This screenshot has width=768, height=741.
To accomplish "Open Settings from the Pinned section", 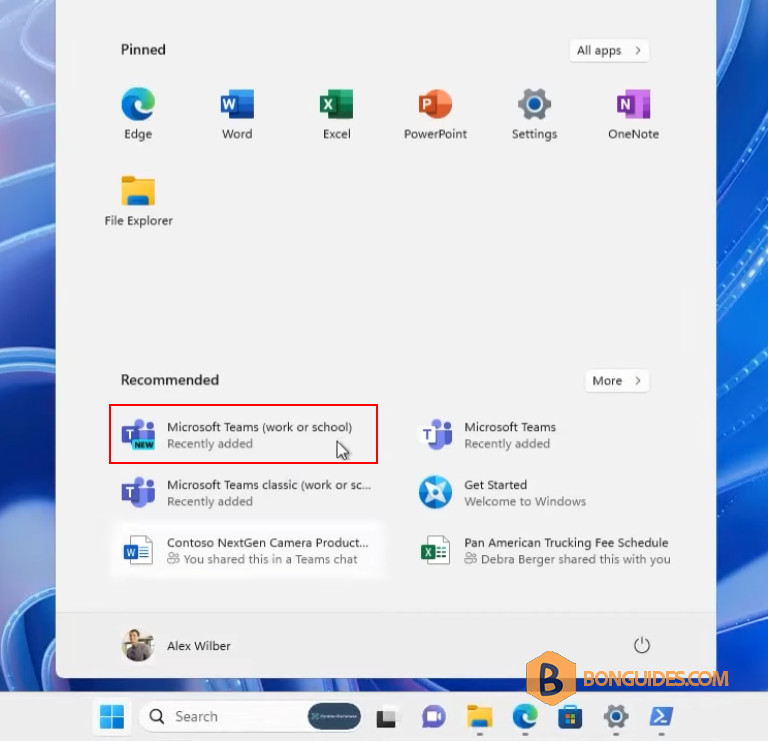I will (x=534, y=114).
